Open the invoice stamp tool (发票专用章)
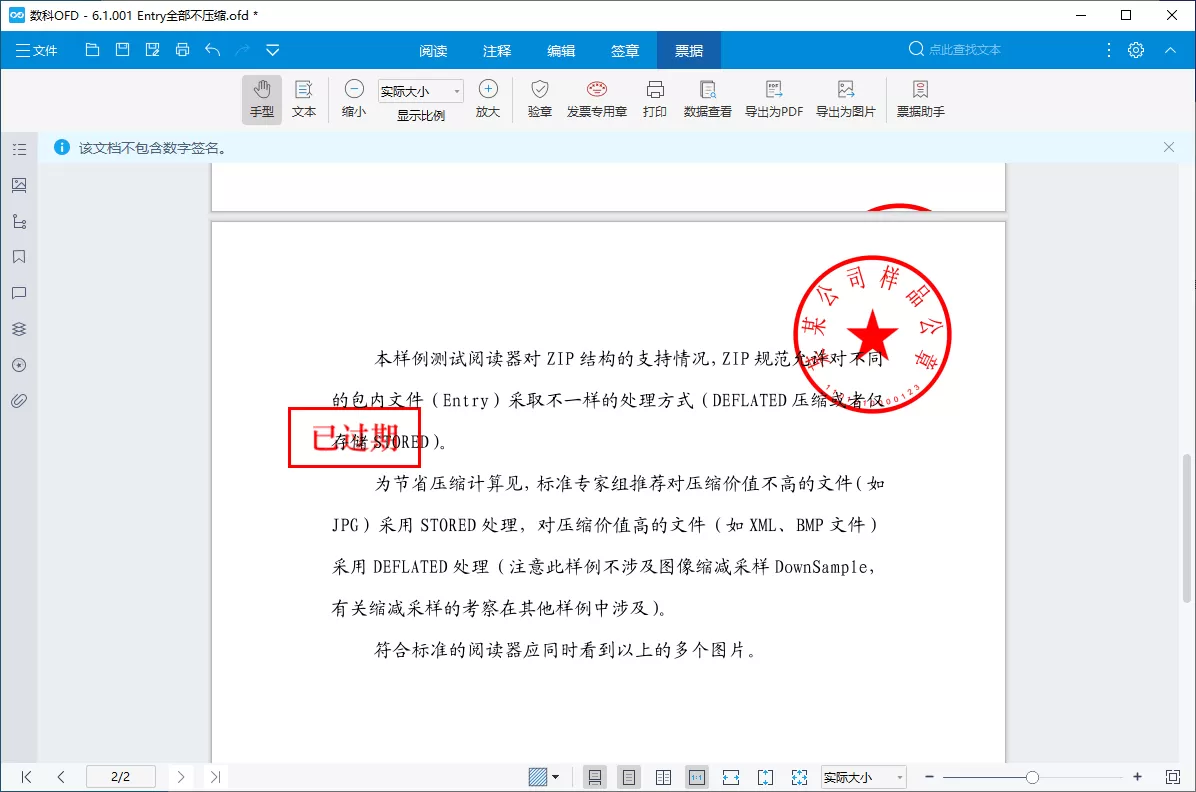 click(597, 99)
